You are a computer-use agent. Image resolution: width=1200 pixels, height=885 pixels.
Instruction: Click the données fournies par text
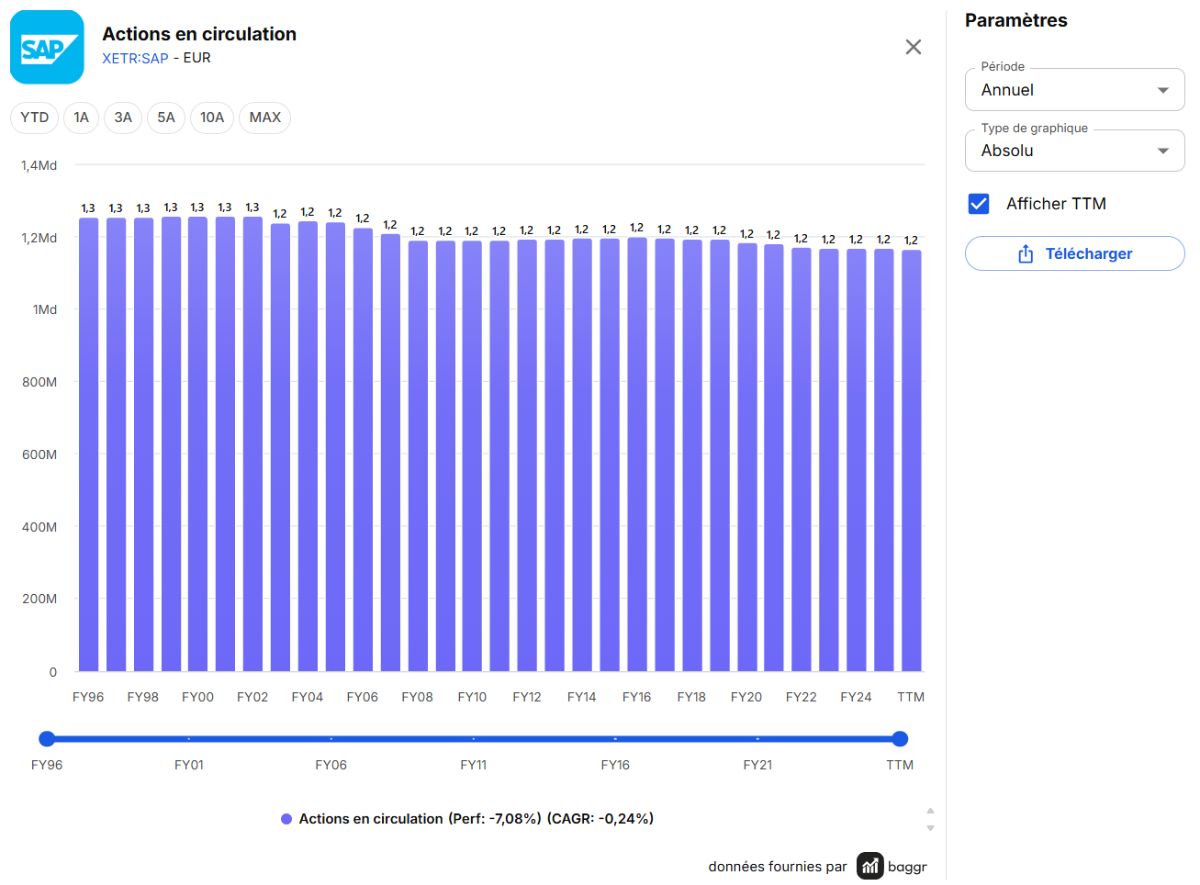tap(778, 867)
